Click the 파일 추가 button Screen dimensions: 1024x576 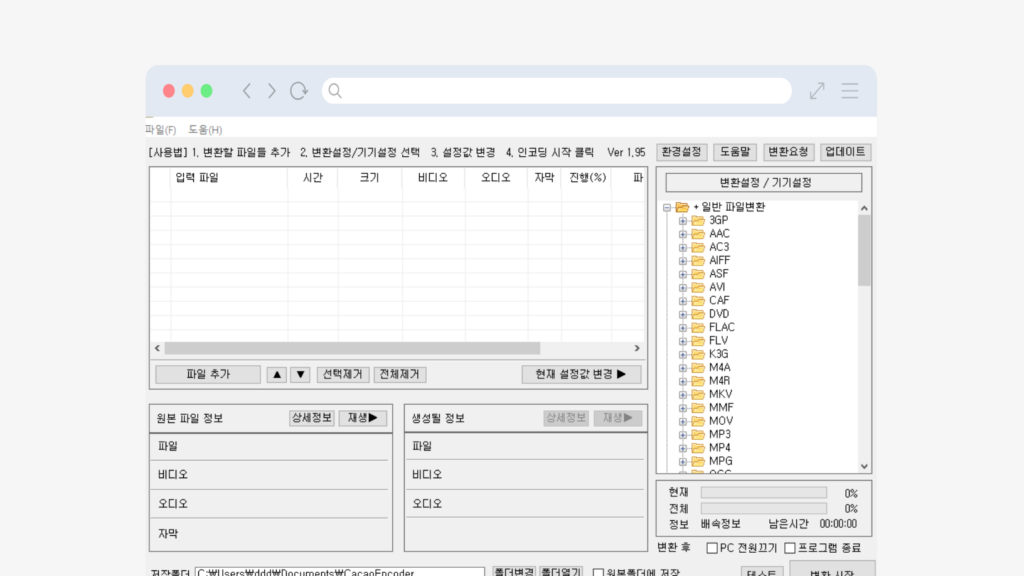coord(208,374)
